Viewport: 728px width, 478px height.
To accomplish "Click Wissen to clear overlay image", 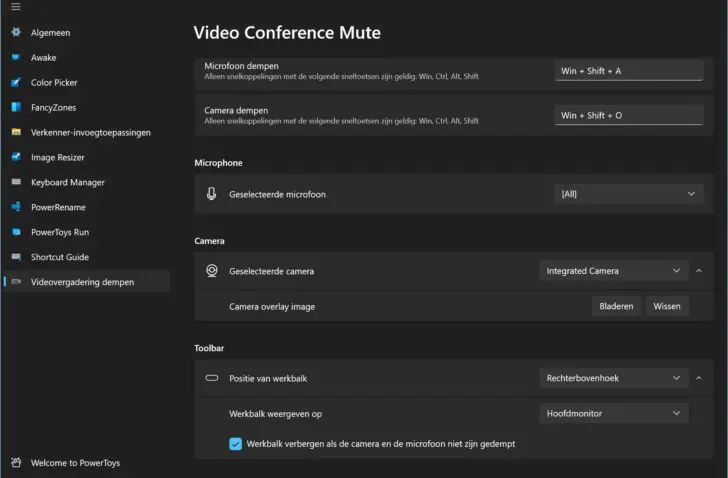I will point(667,306).
